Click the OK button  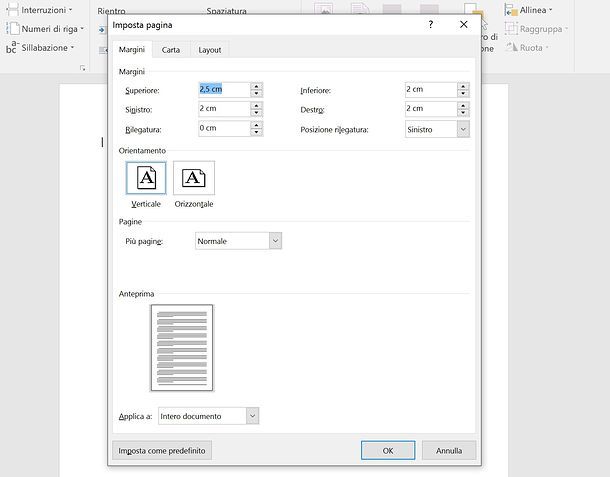(x=387, y=451)
